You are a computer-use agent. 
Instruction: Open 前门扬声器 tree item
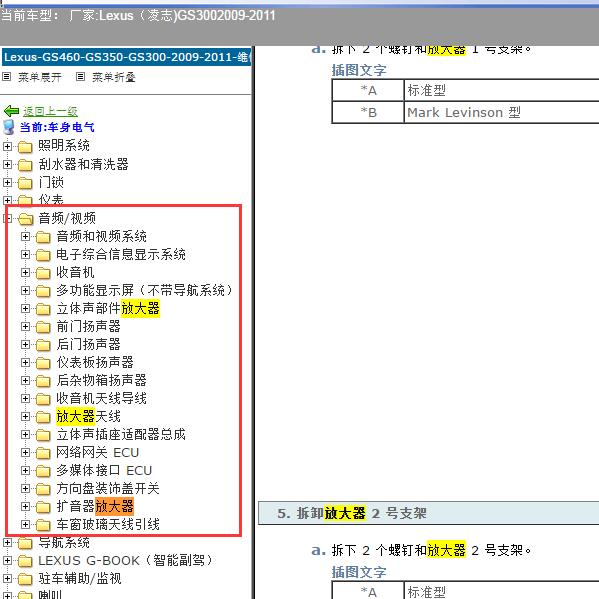(x=88, y=326)
